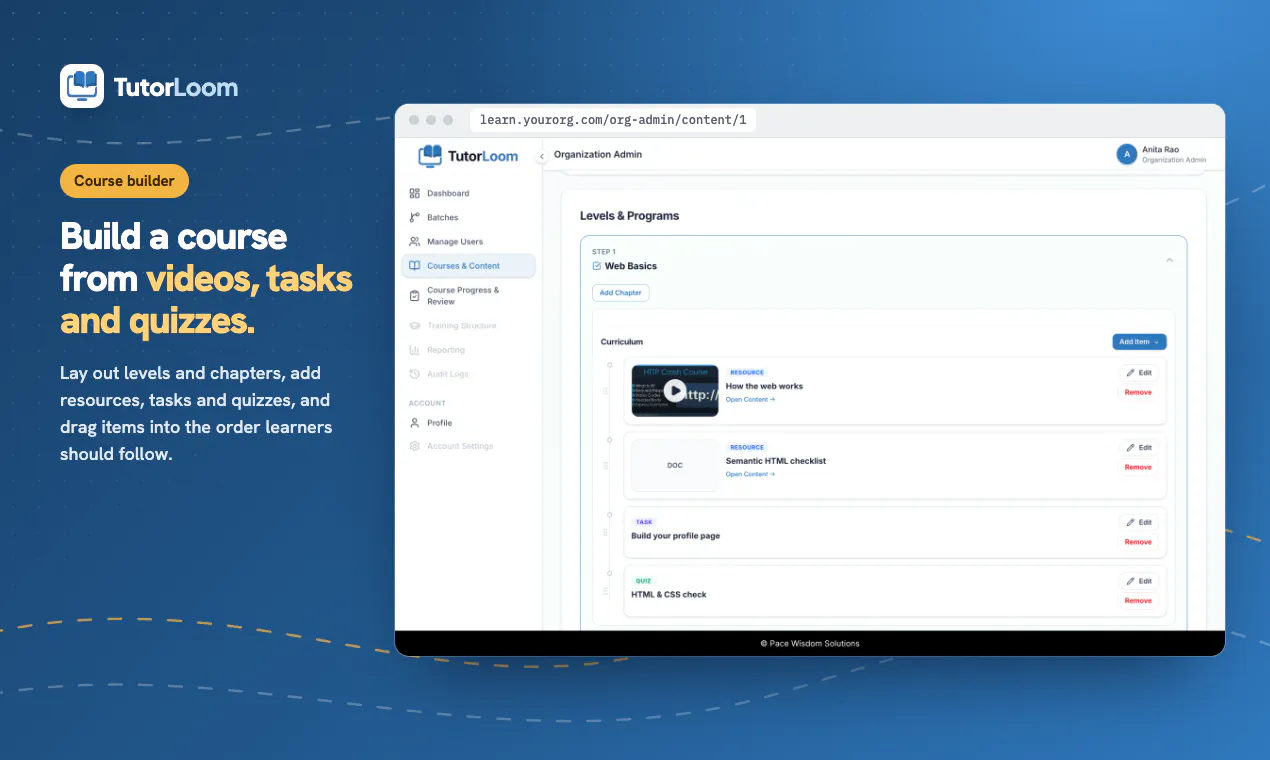
Task: Play the How the web works video
Action: coord(675,391)
